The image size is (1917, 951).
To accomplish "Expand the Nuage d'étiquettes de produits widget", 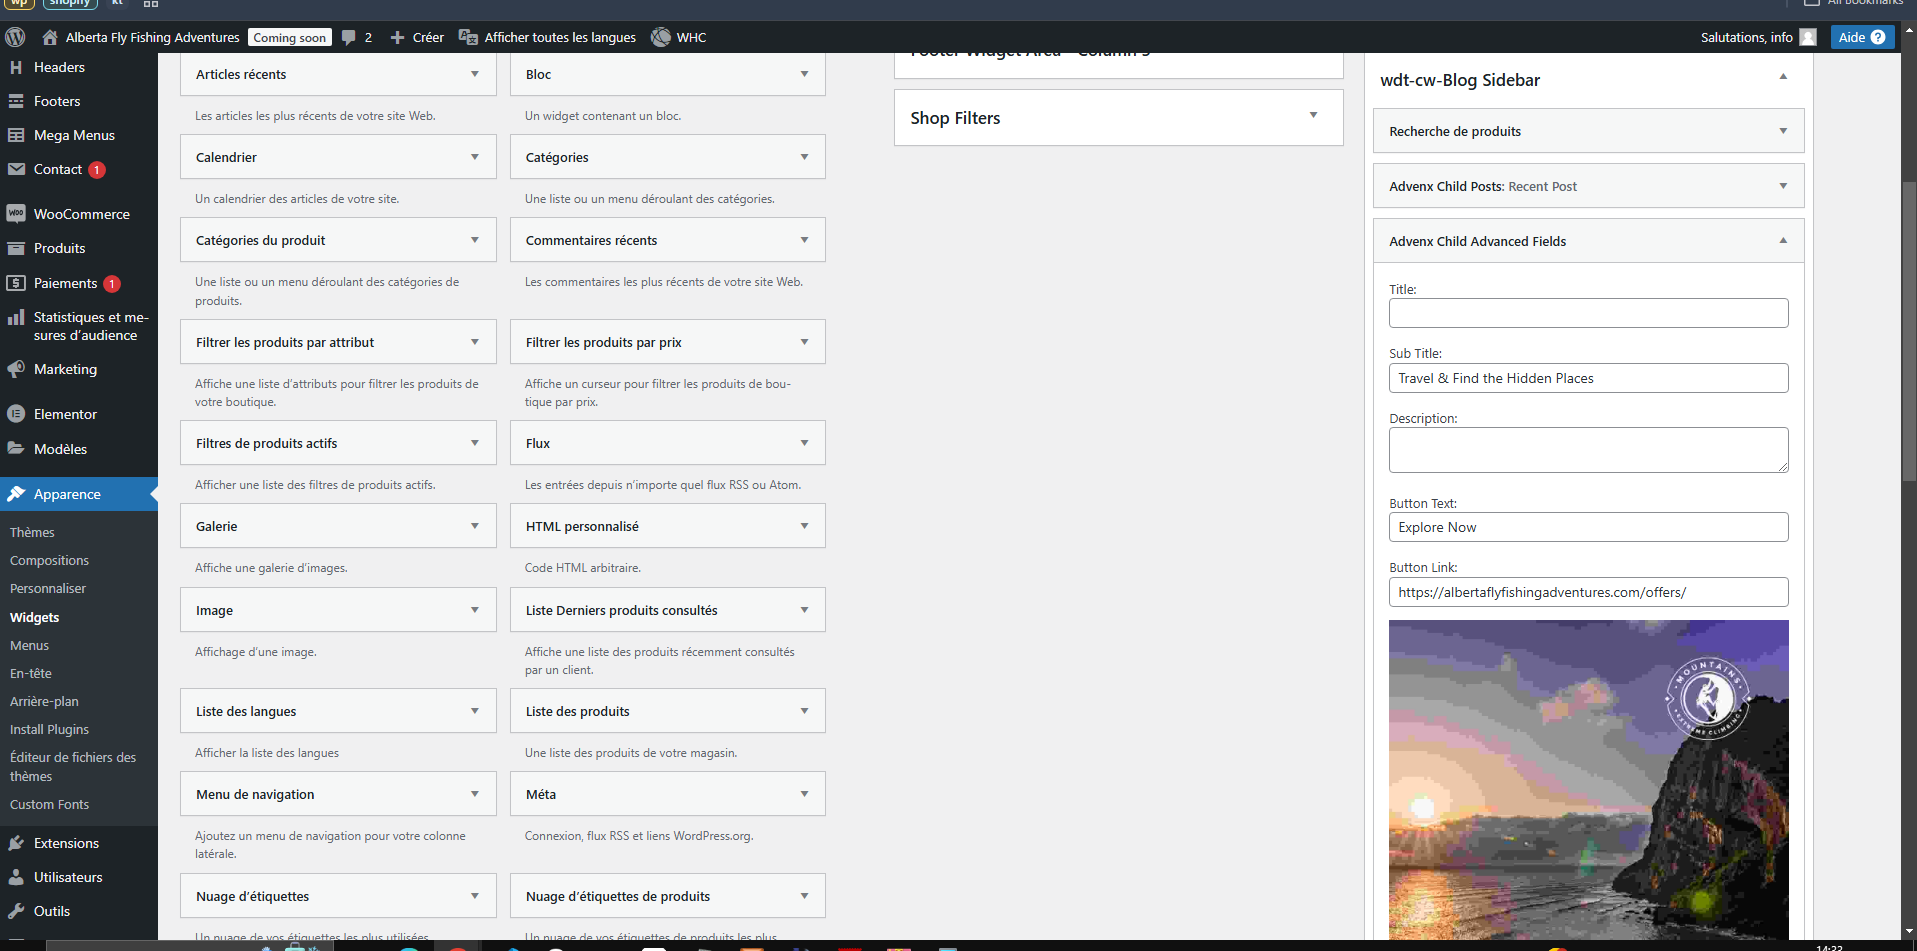I will (x=805, y=896).
